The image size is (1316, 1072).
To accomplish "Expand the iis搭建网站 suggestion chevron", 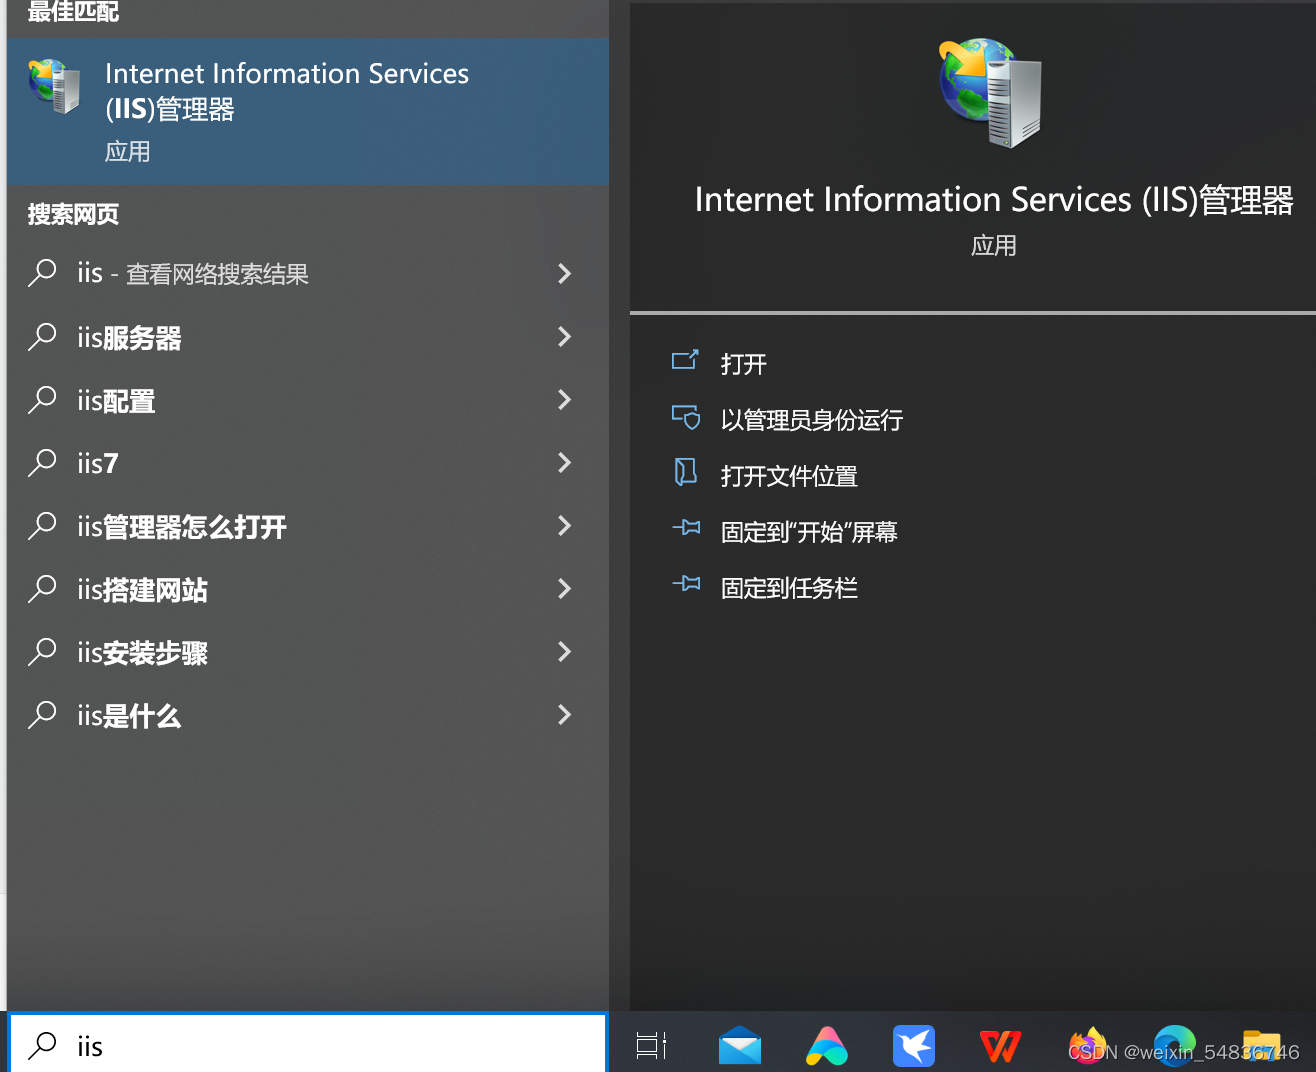I will point(564,589).
